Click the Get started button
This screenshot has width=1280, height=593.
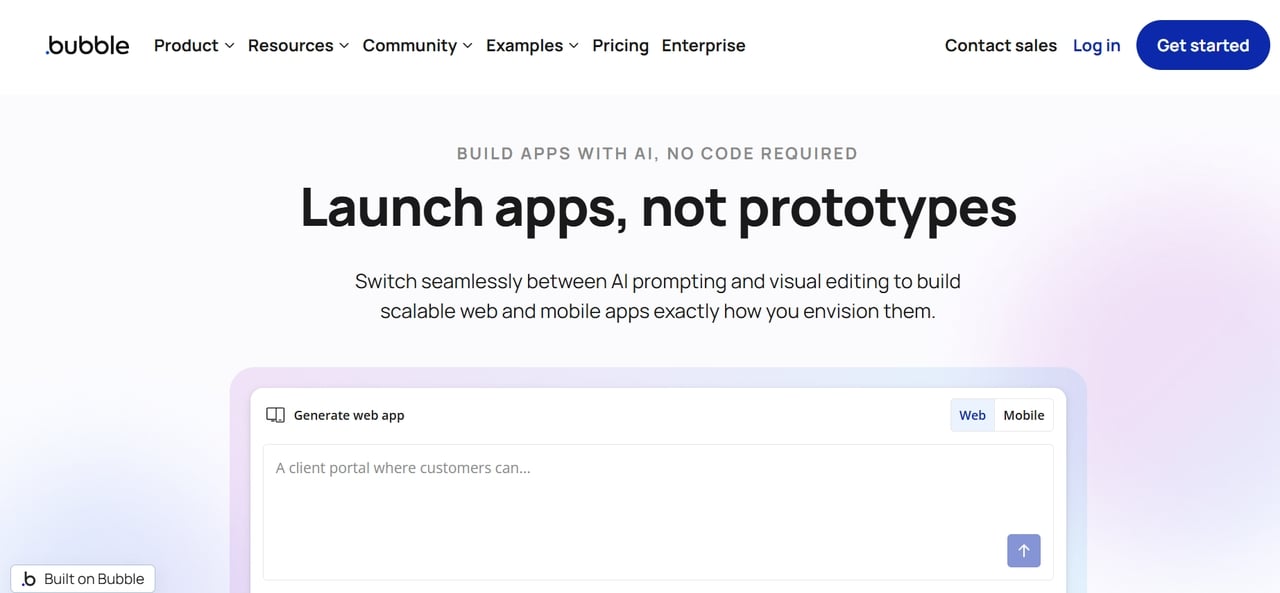[1203, 45]
